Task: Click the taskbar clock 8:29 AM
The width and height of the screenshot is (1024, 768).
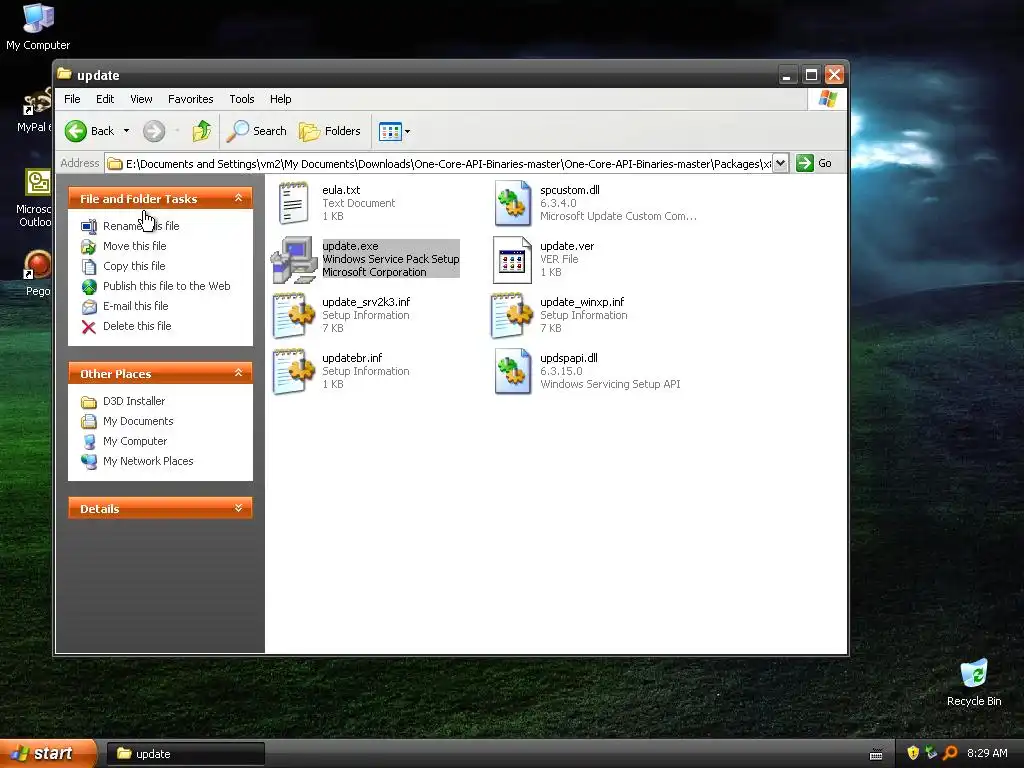Action: point(987,754)
